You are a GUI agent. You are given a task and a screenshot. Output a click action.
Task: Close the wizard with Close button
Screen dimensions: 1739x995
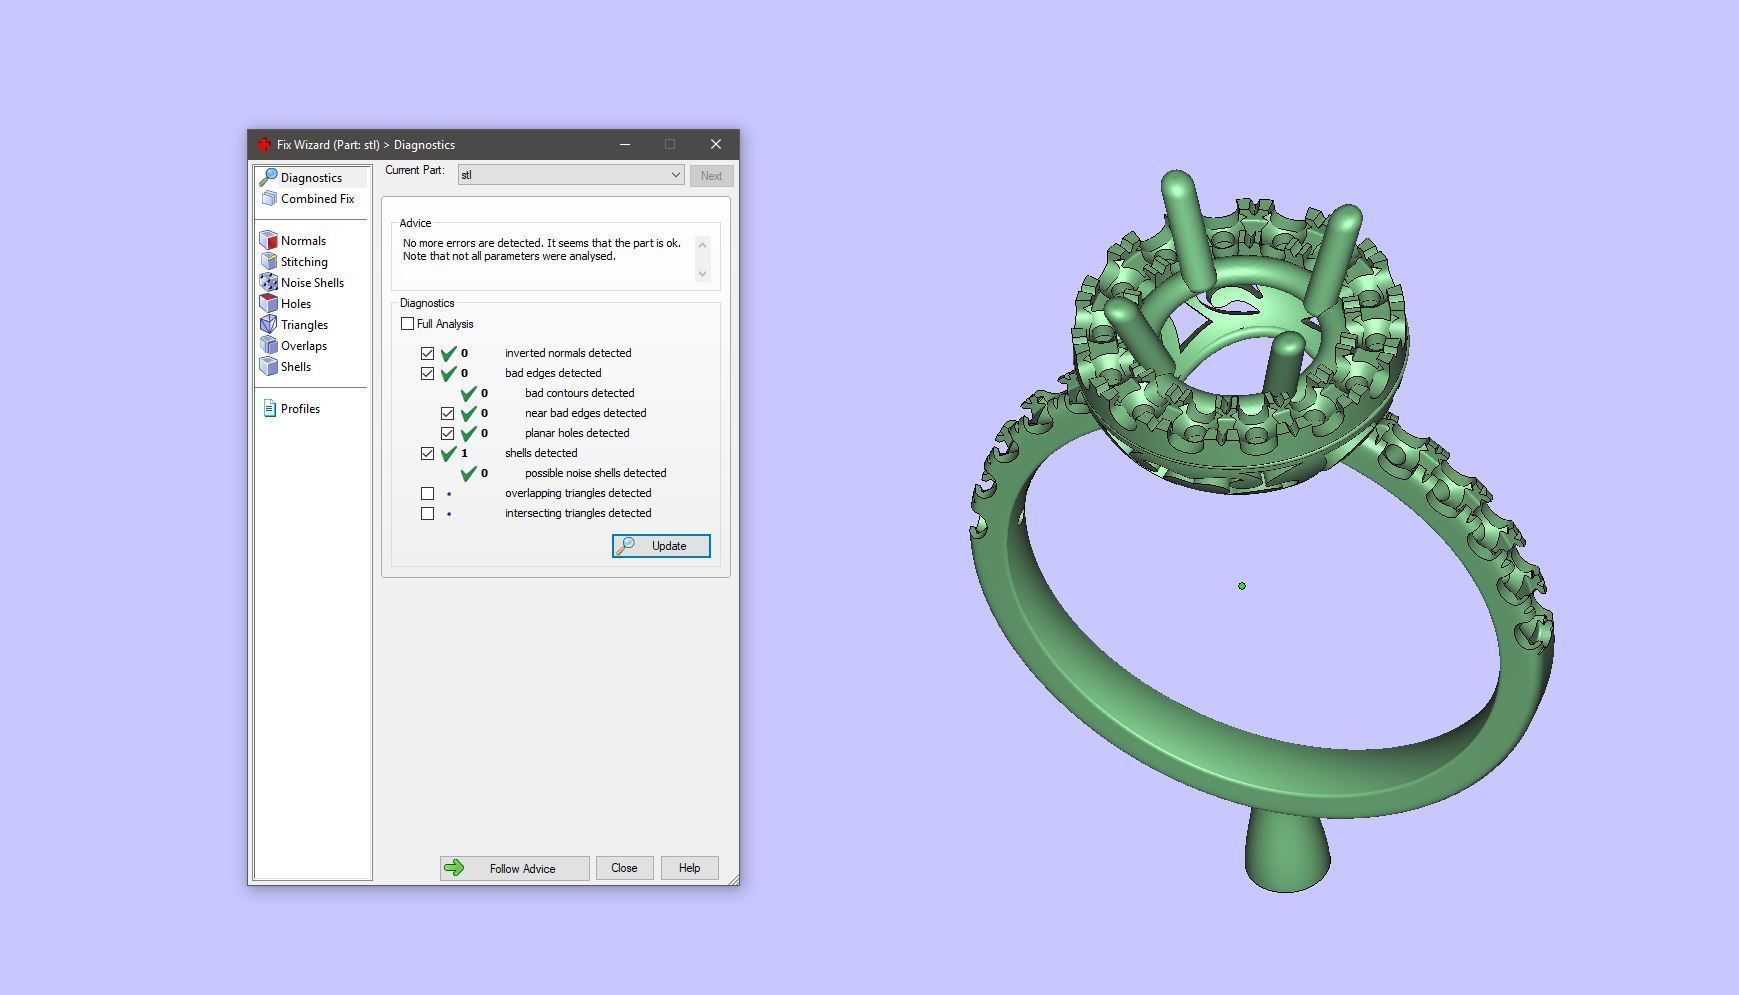[624, 868]
